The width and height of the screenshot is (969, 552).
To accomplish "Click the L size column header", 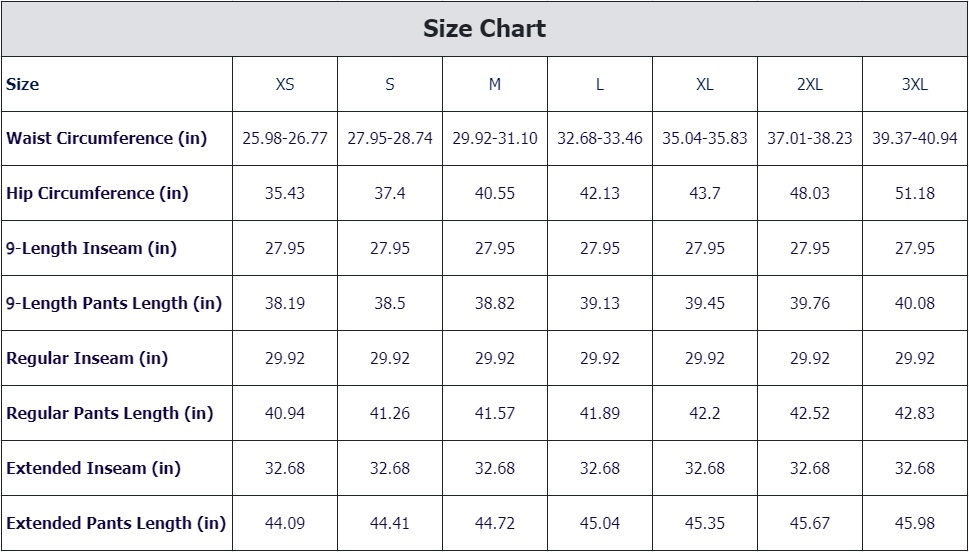I will point(599,84).
